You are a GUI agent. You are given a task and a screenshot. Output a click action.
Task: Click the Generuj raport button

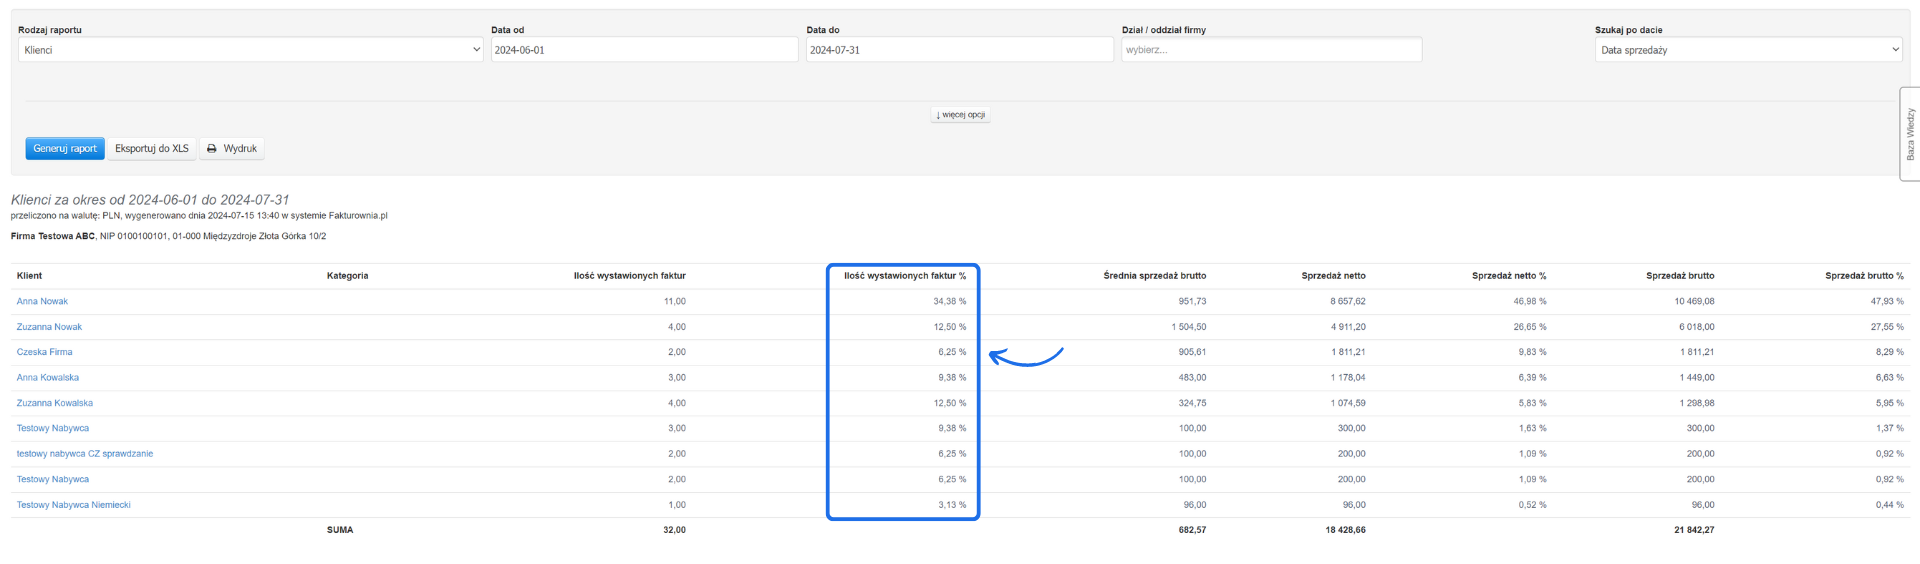pyautogui.click(x=65, y=149)
